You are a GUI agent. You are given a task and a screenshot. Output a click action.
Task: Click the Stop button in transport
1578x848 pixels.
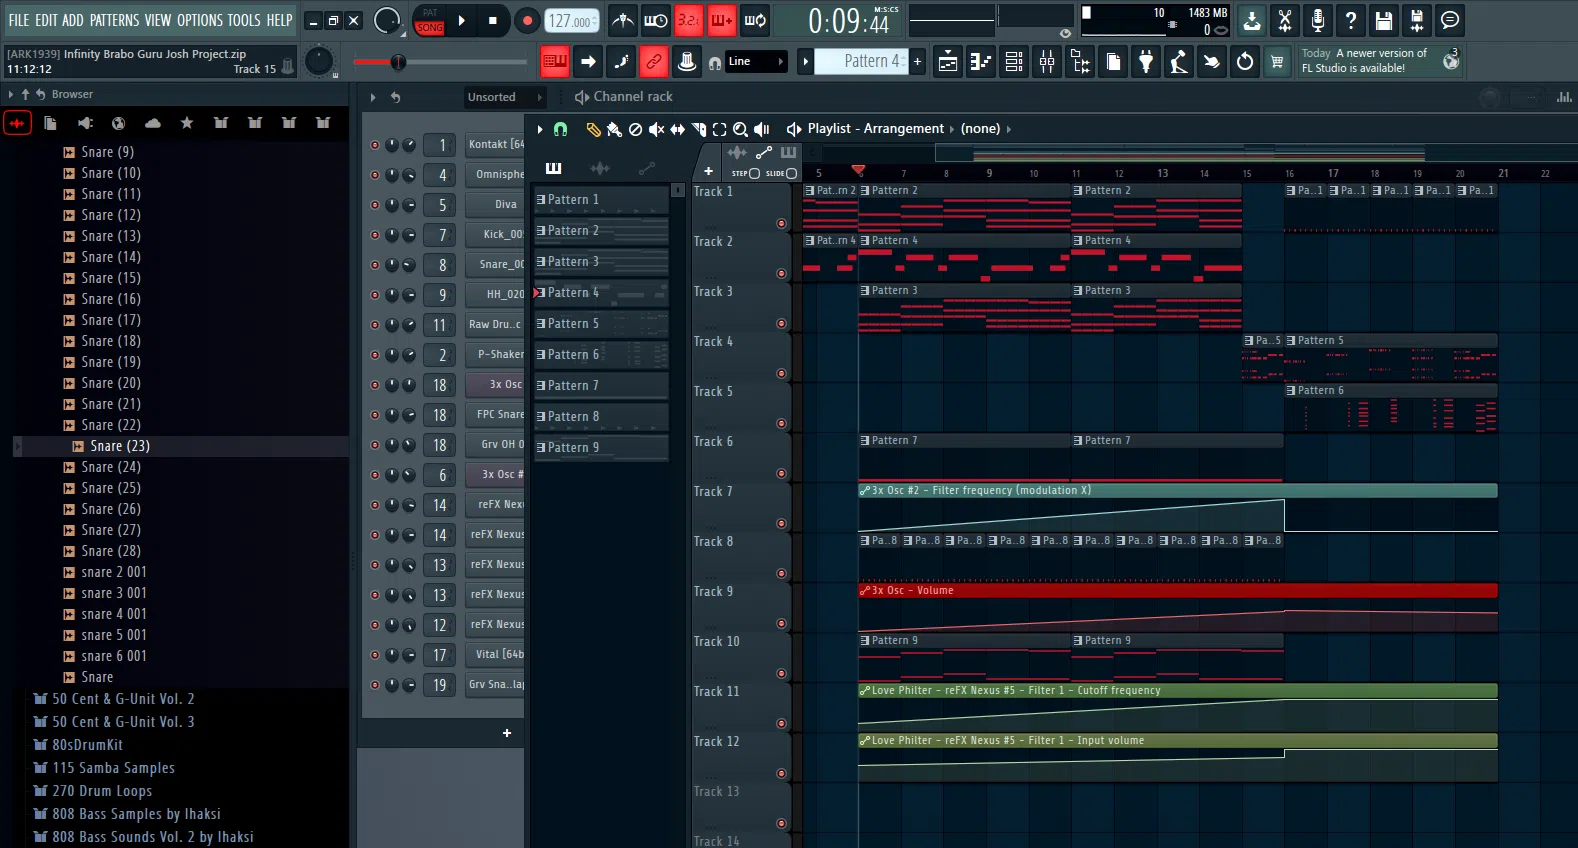493,20
